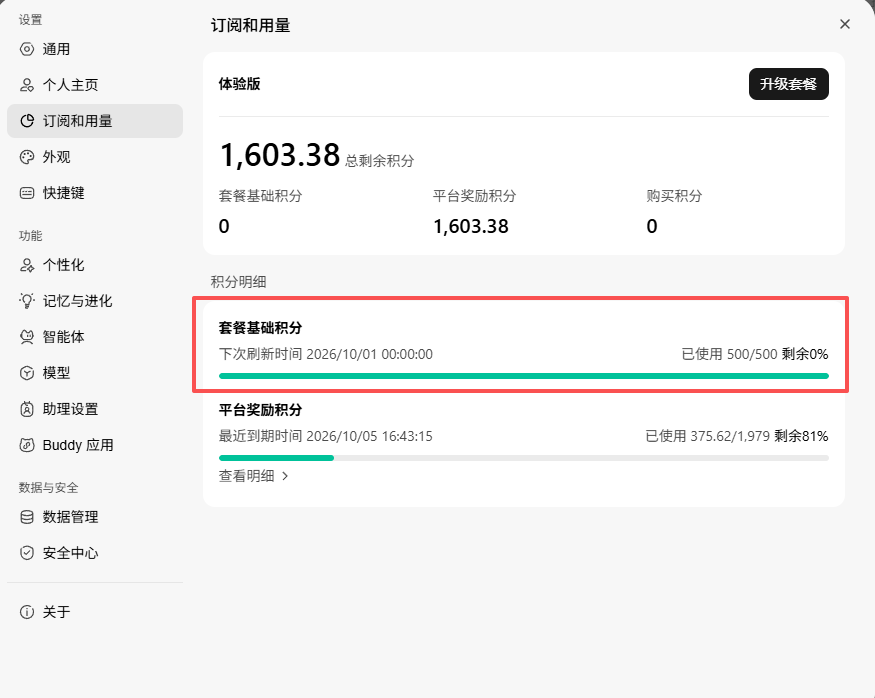Open 助理设置 page label
The height and width of the screenshot is (698, 875).
click(x=70, y=409)
